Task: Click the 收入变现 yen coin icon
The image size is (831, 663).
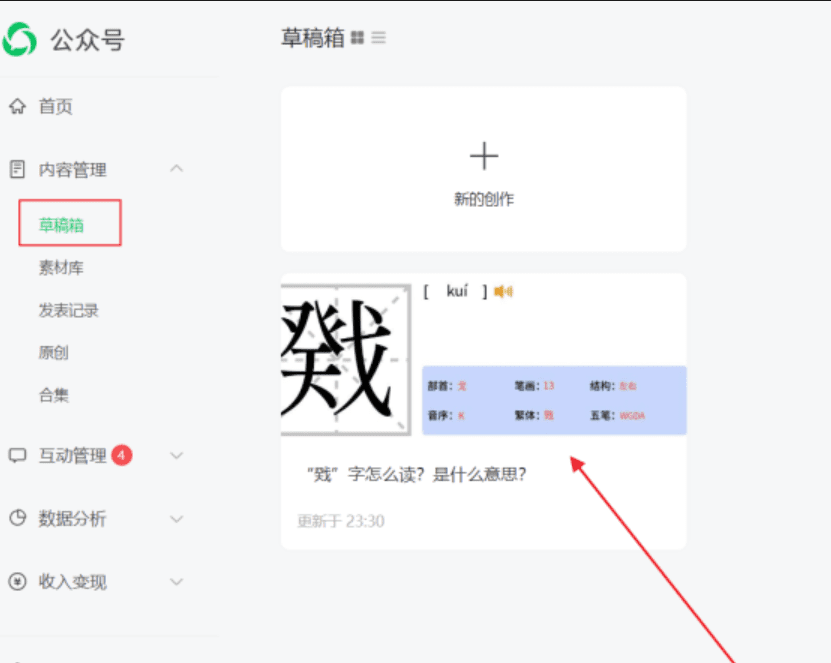Action: pyautogui.click(x=17, y=582)
